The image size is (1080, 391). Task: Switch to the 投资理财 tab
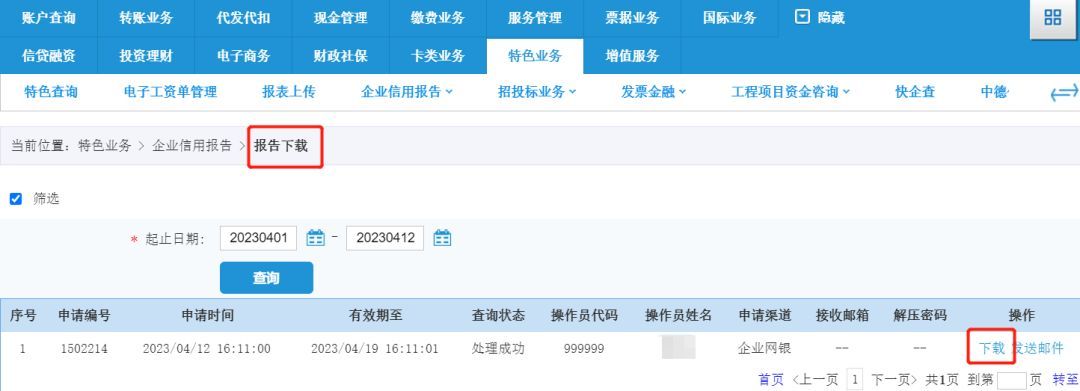[x=145, y=56]
